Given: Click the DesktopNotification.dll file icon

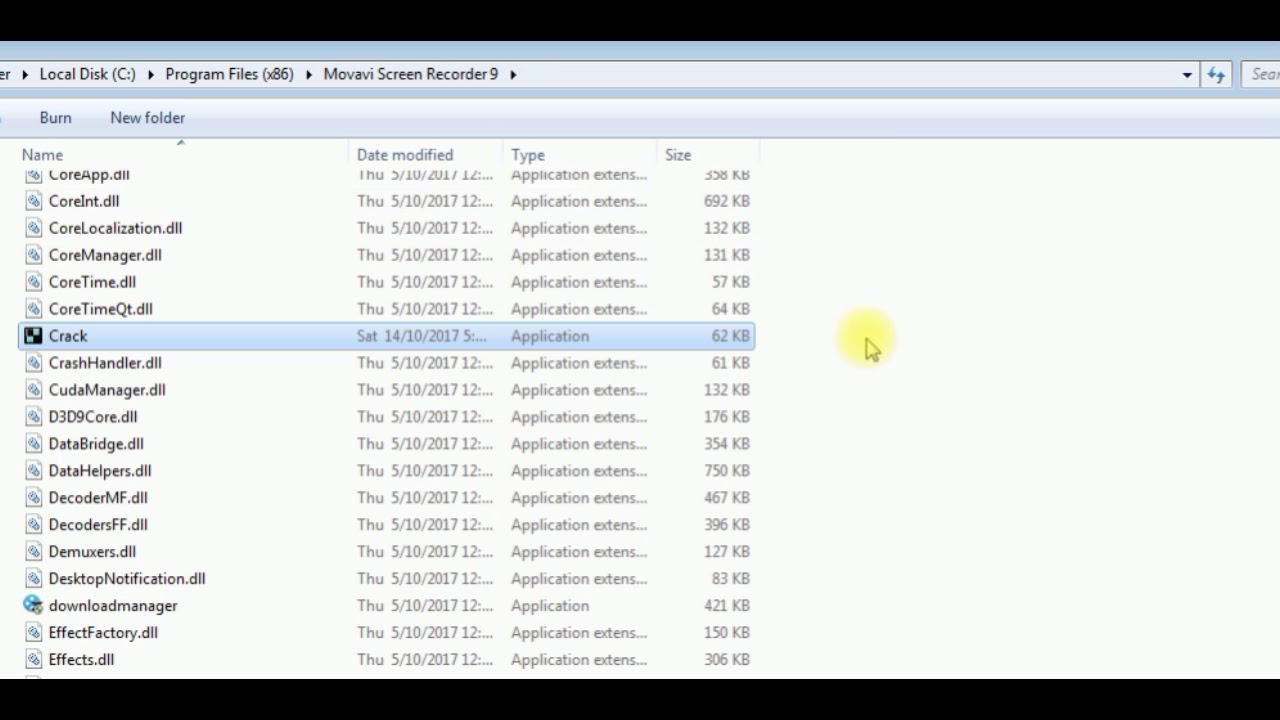Looking at the screenshot, I should tap(33, 579).
